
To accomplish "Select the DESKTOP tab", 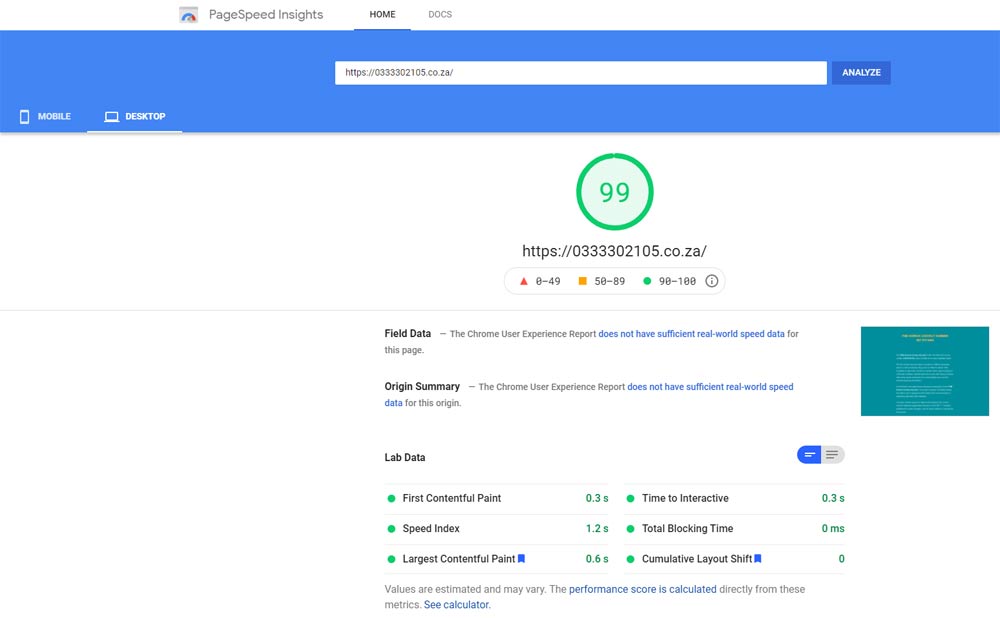I will click(135, 117).
